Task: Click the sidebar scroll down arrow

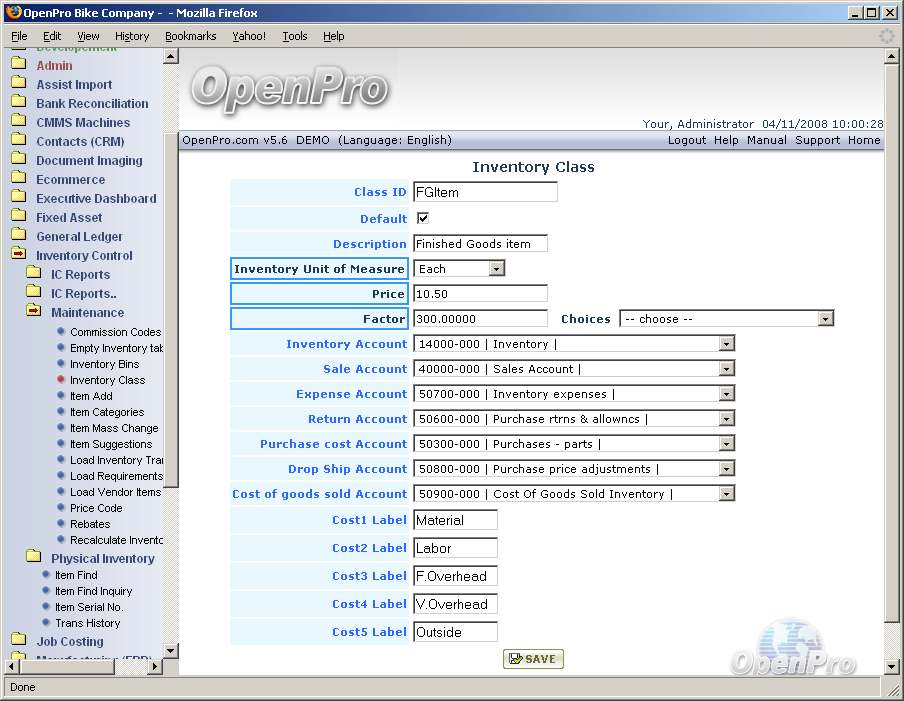Action: [170, 651]
